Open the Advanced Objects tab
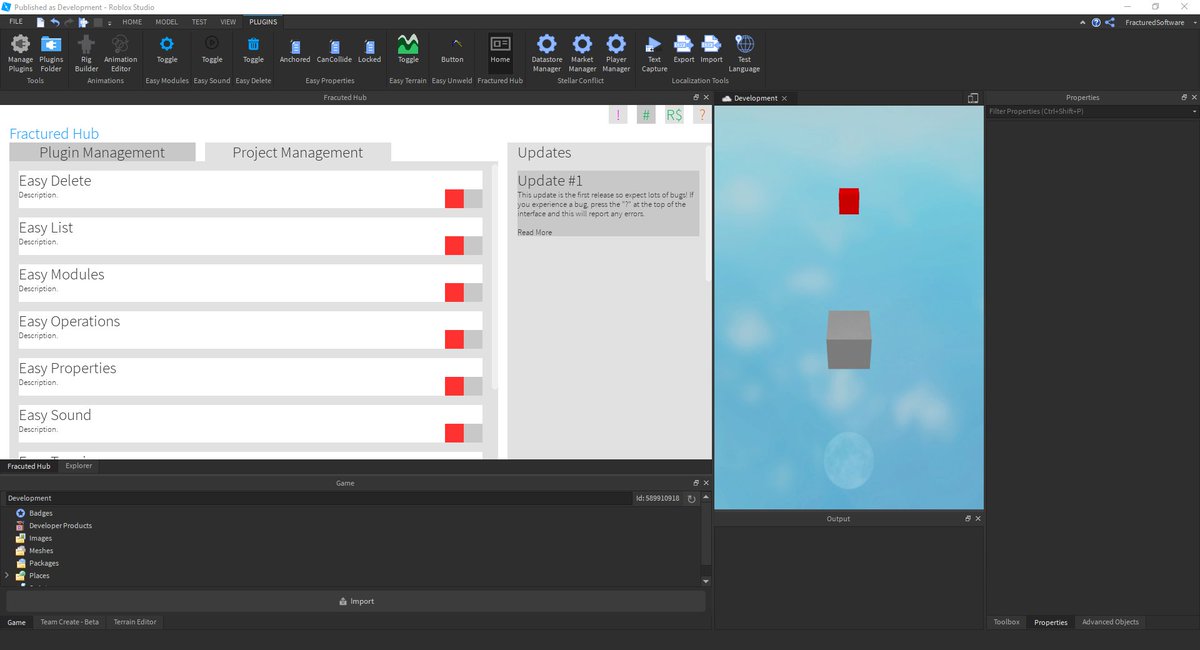 click(x=1110, y=622)
